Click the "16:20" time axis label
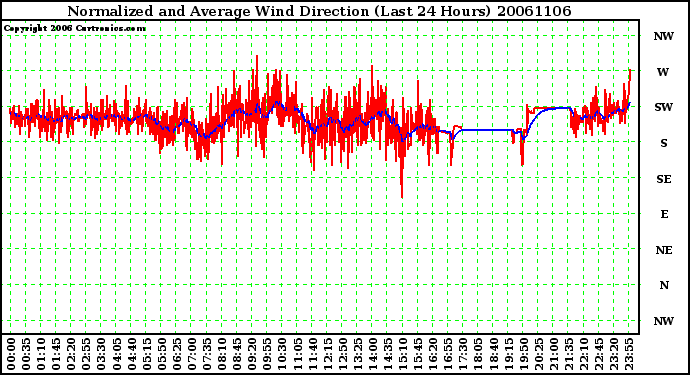The width and height of the screenshot is (690, 375). tap(433, 354)
